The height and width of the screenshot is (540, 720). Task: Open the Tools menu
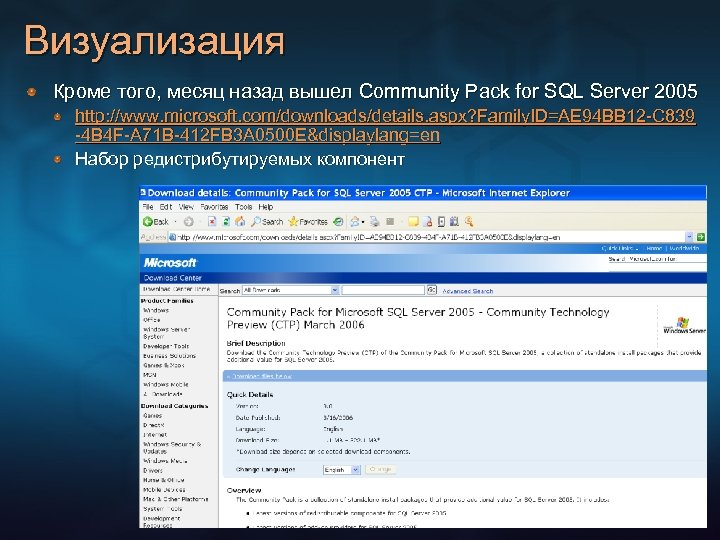243,207
